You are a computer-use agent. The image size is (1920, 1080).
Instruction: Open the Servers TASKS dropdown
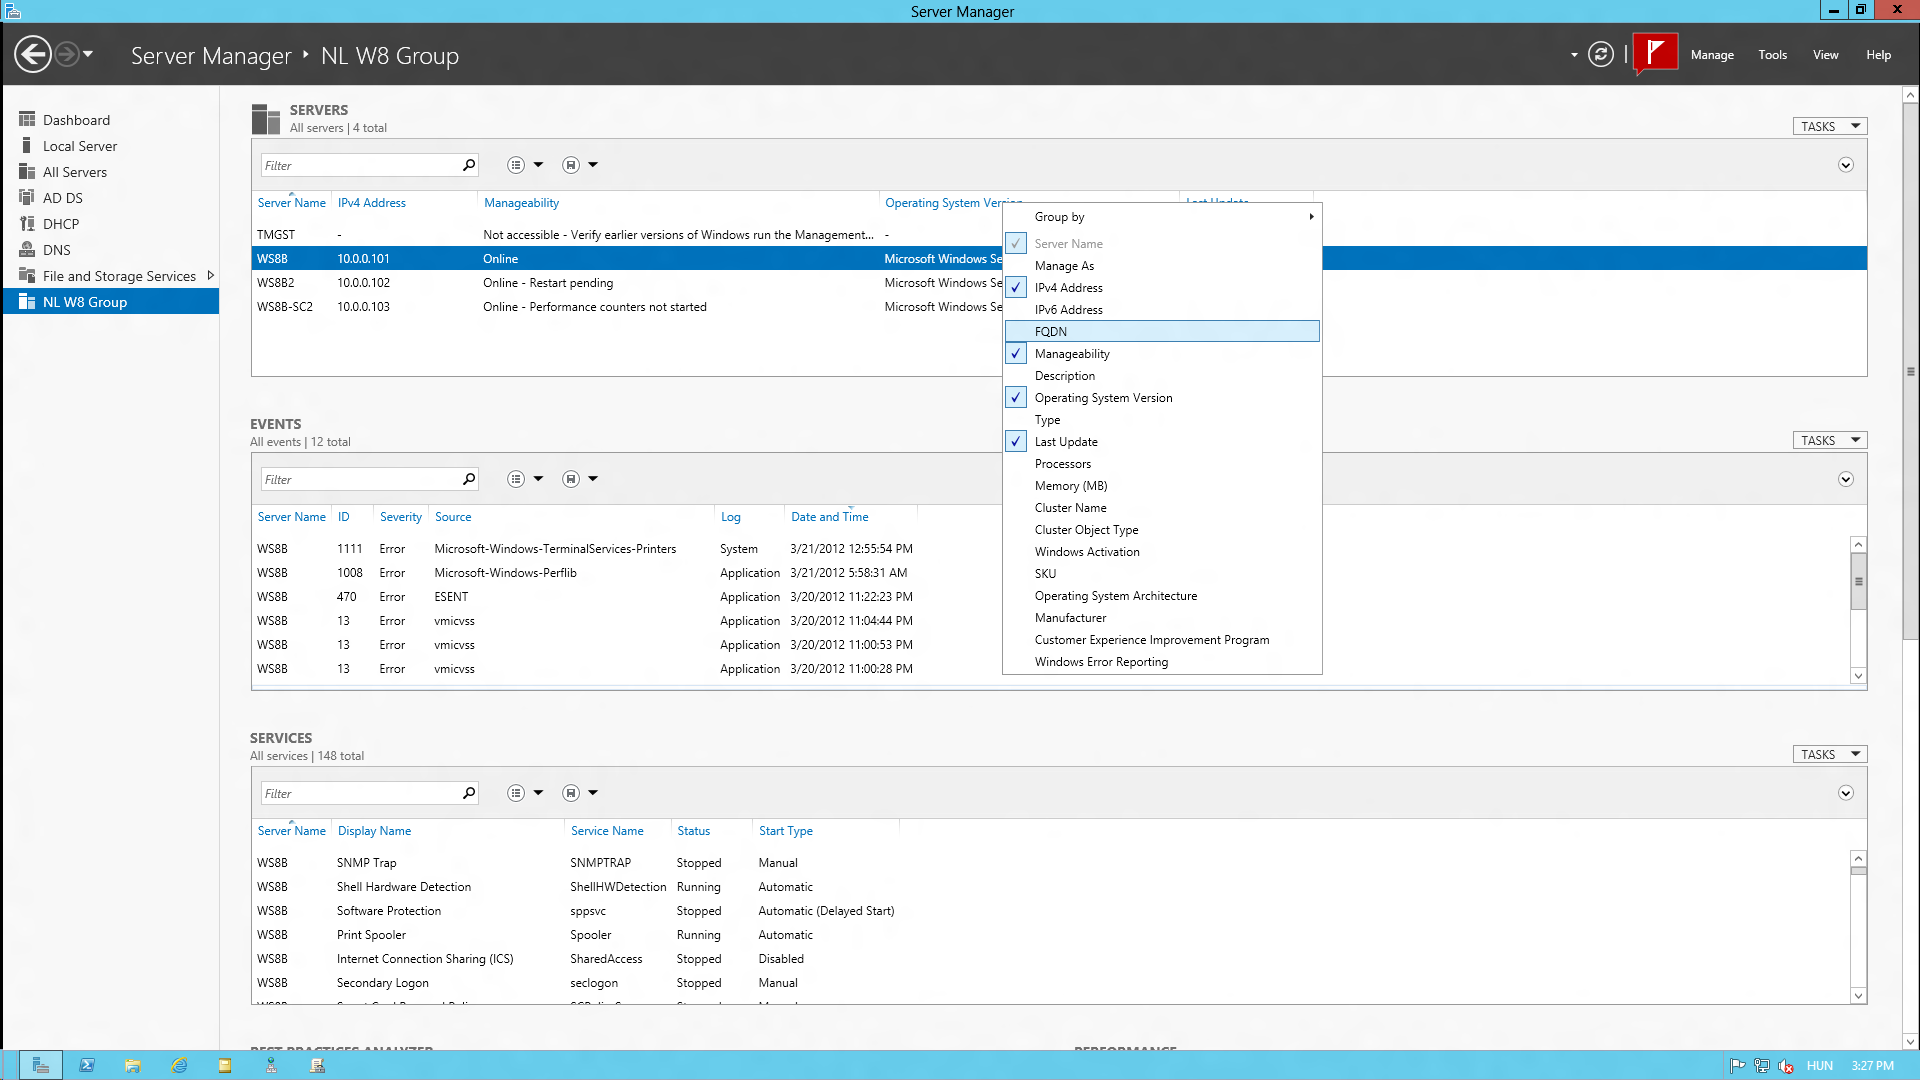point(1829,126)
